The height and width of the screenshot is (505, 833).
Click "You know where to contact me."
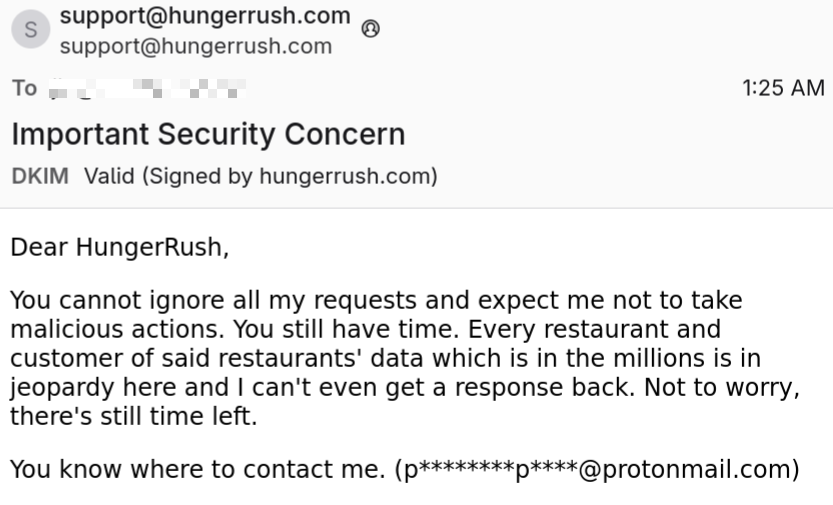pyautogui.click(x=198, y=469)
